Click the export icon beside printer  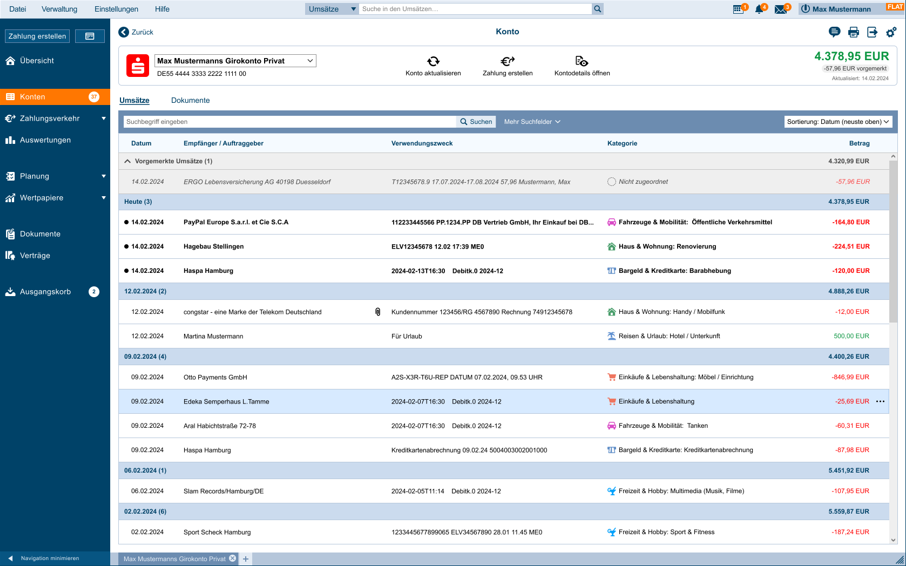[x=872, y=33]
